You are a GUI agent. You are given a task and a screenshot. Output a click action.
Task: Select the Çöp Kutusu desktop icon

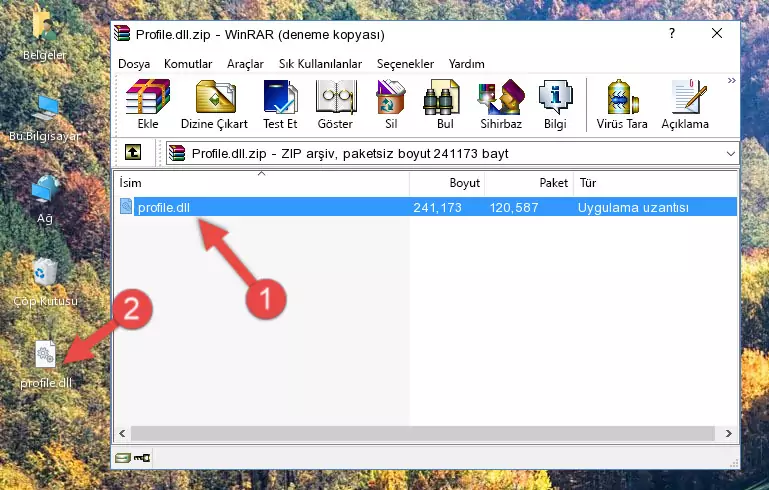coord(45,282)
